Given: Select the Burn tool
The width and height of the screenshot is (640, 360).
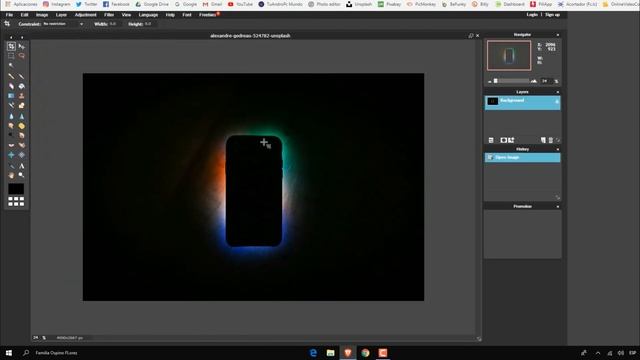Looking at the screenshot, I should click(x=22, y=136).
